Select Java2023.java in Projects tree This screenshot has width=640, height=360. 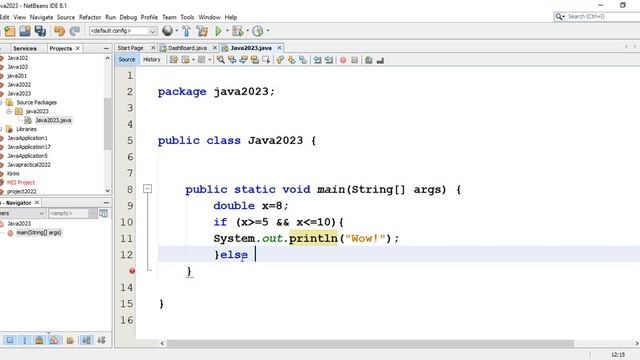point(53,120)
